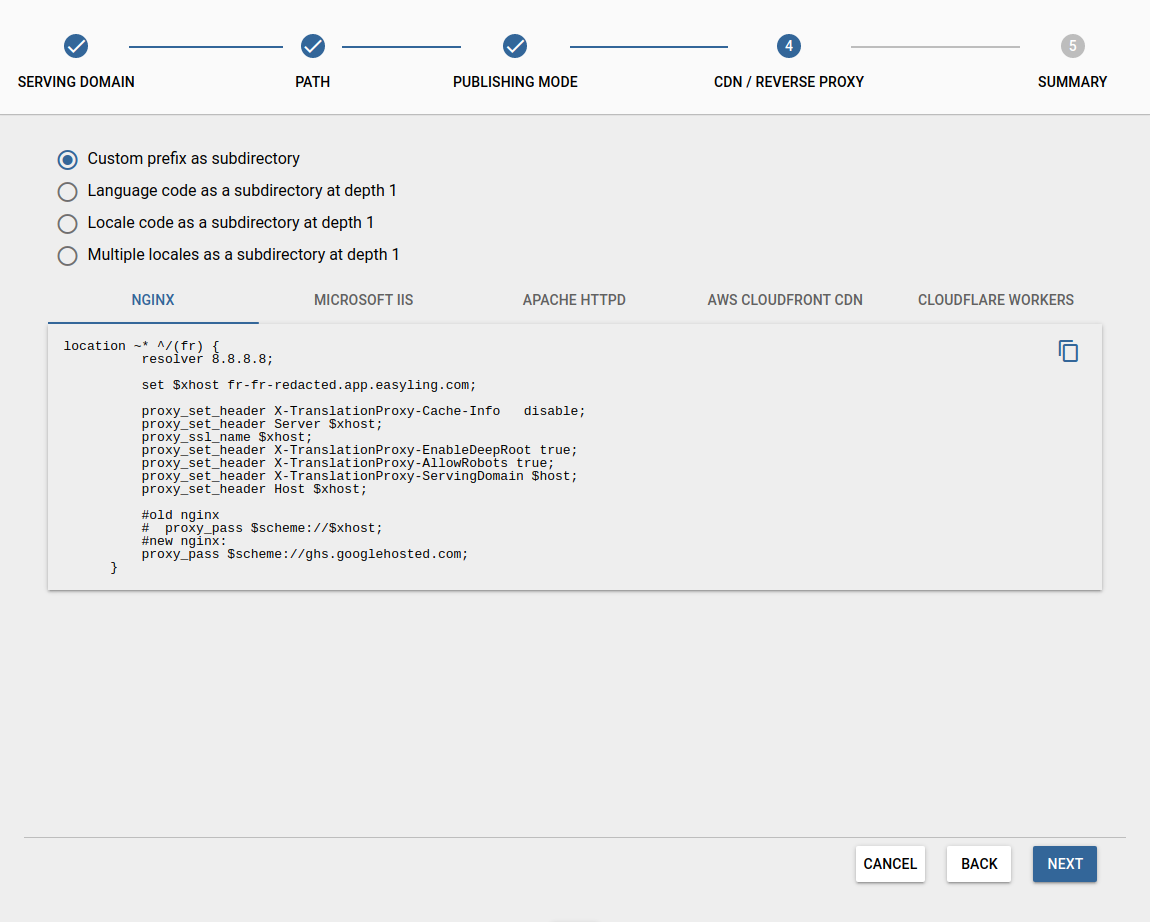Click the PATH step label

coord(312,82)
